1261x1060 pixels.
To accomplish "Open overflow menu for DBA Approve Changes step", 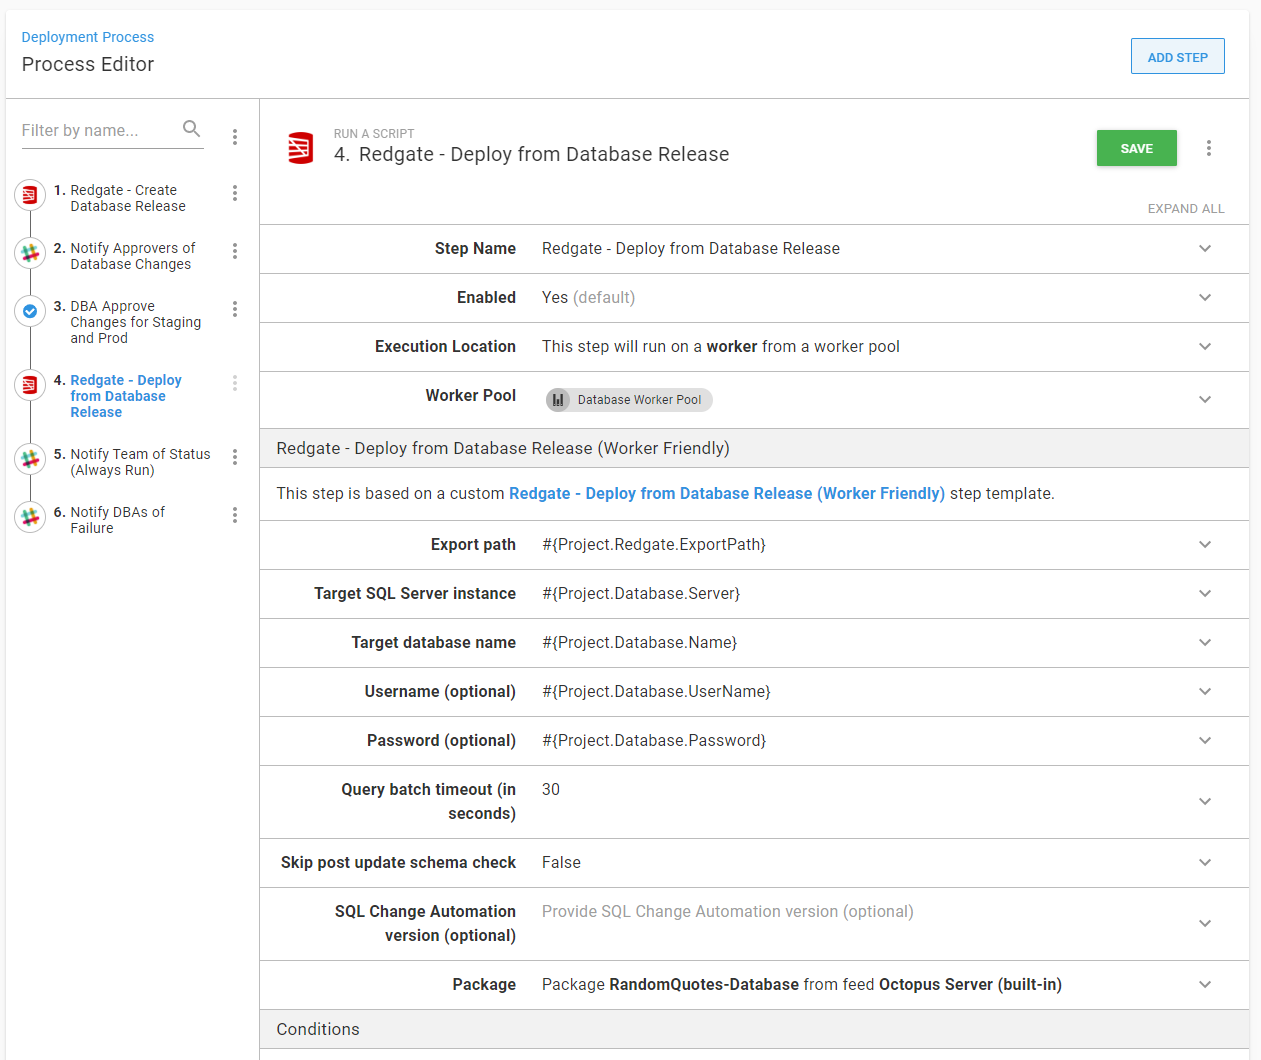I will click(235, 309).
